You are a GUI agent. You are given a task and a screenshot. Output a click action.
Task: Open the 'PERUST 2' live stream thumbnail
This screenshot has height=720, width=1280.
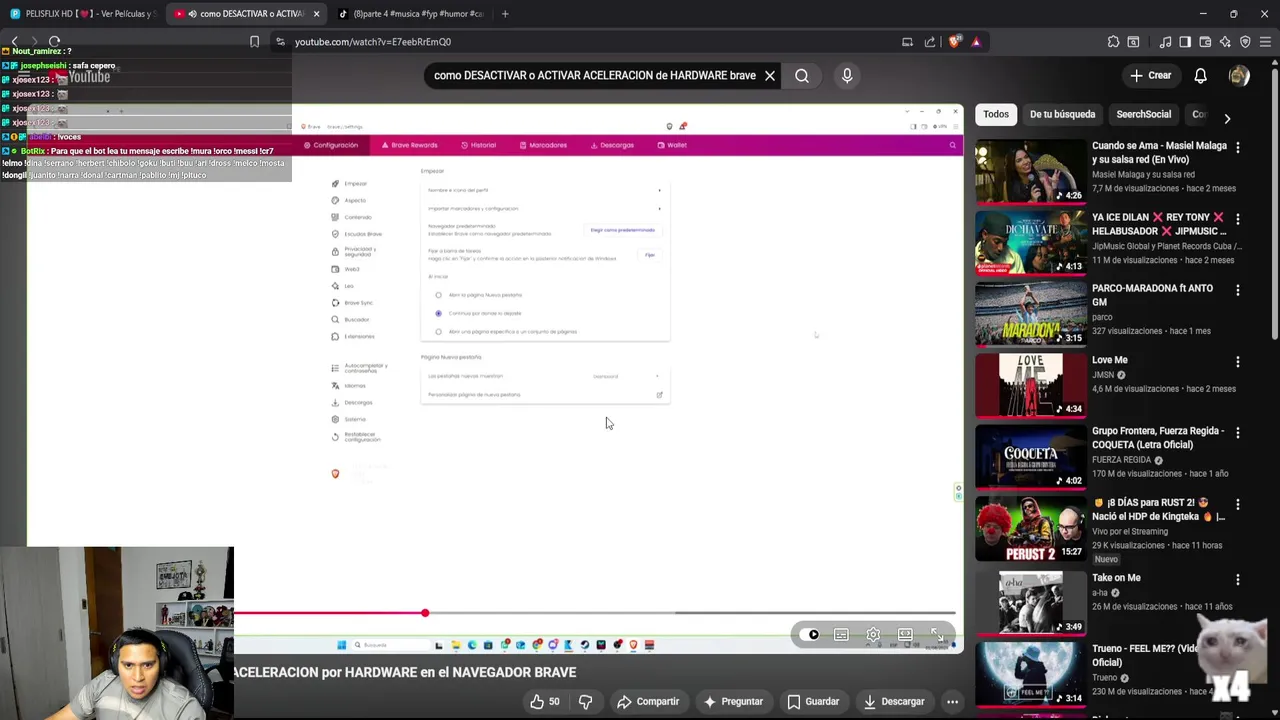1030,530
